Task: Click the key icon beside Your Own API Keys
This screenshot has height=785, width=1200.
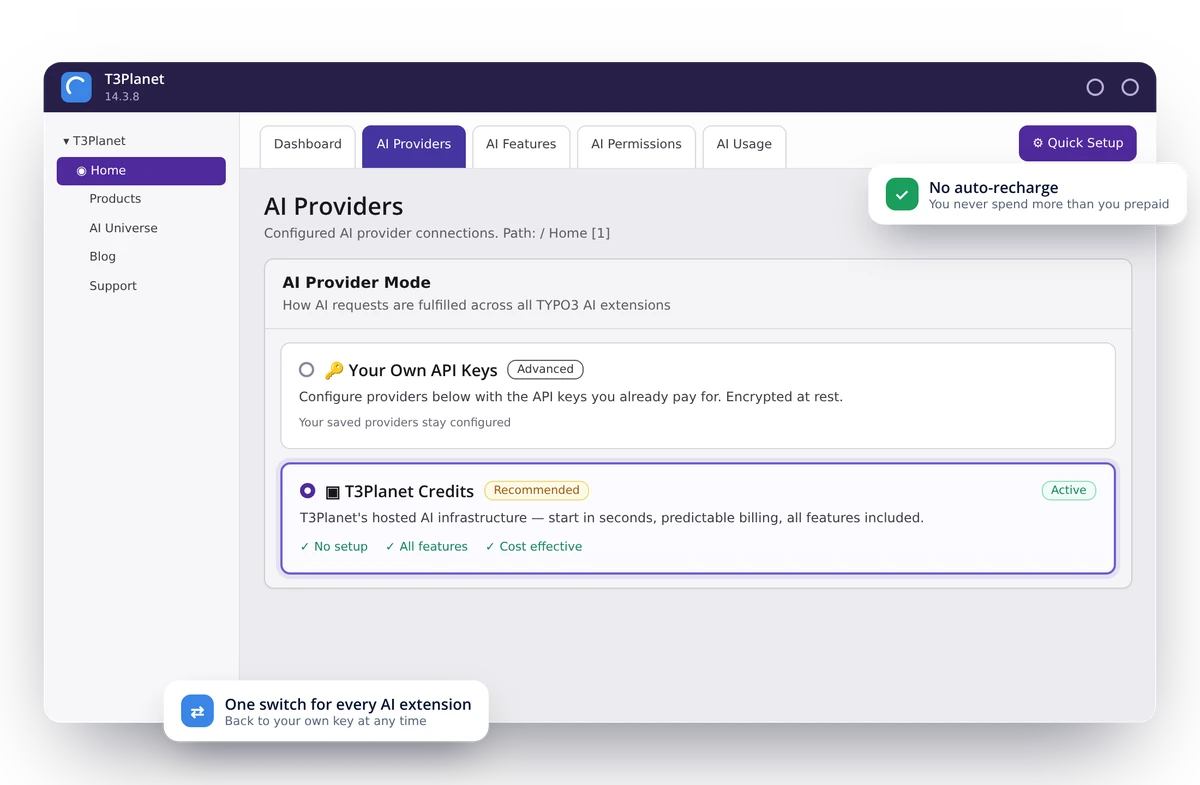Action: click(334, 370)
